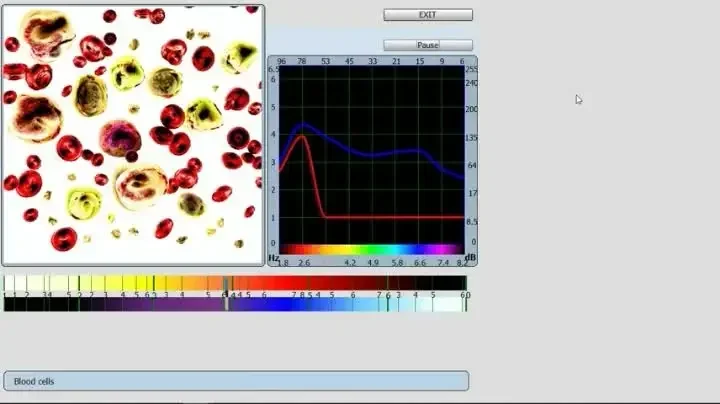The height and width of the screenshot is (404, 720).
Task: Click the gray marker on the purple-blue scale
Action: [x=226, y=304]
